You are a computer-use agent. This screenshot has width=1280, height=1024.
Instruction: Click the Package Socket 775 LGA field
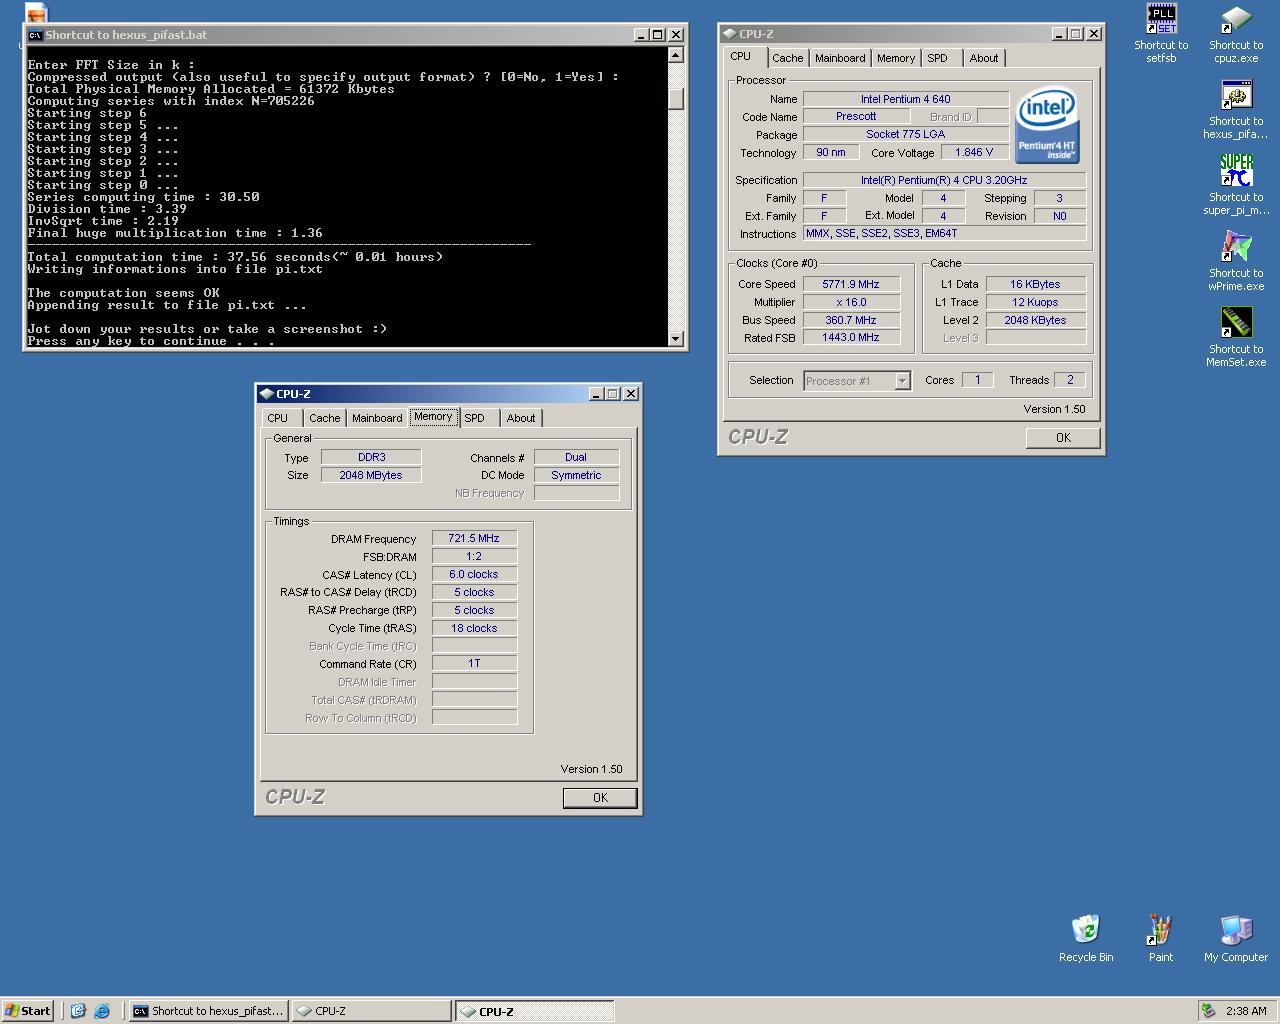coord(906,134)
